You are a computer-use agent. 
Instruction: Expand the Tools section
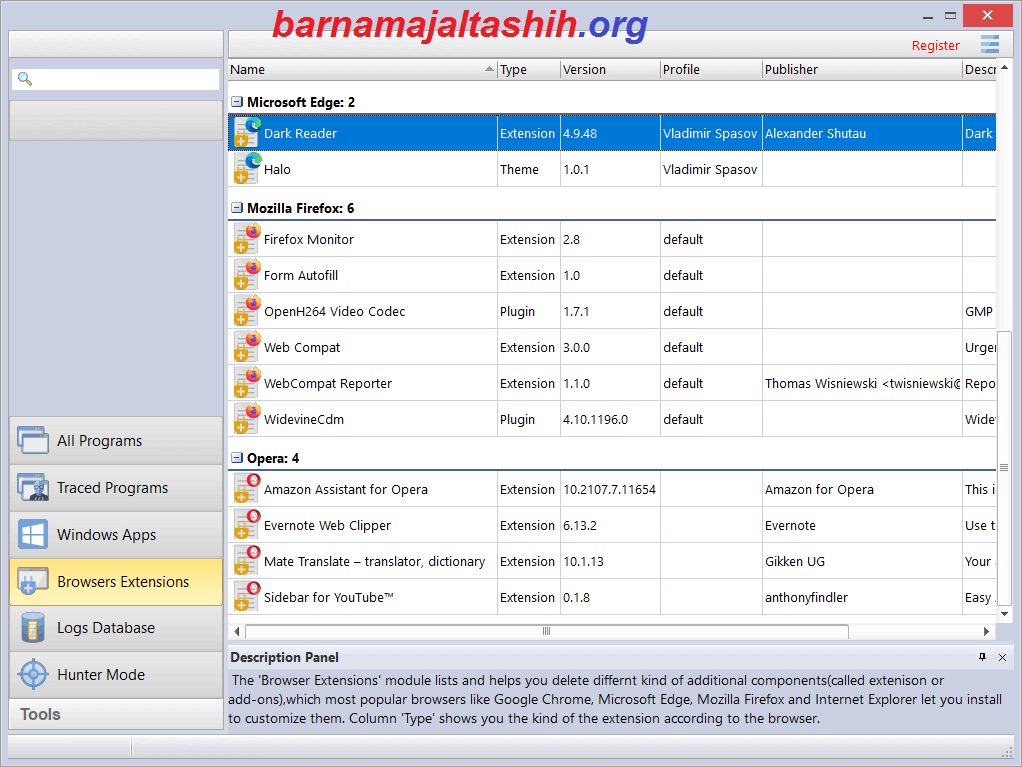click(116, 714)
